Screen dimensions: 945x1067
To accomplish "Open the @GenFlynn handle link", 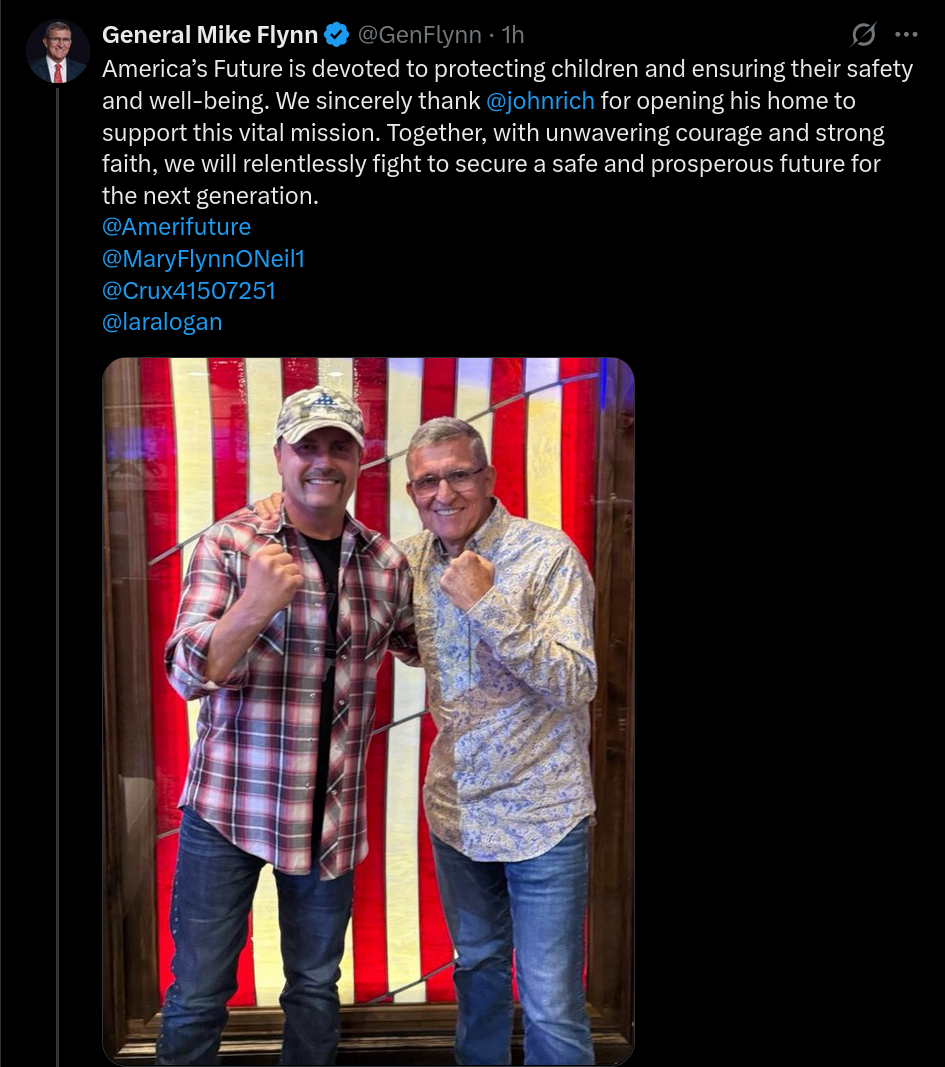I will [x=420, y=35].
